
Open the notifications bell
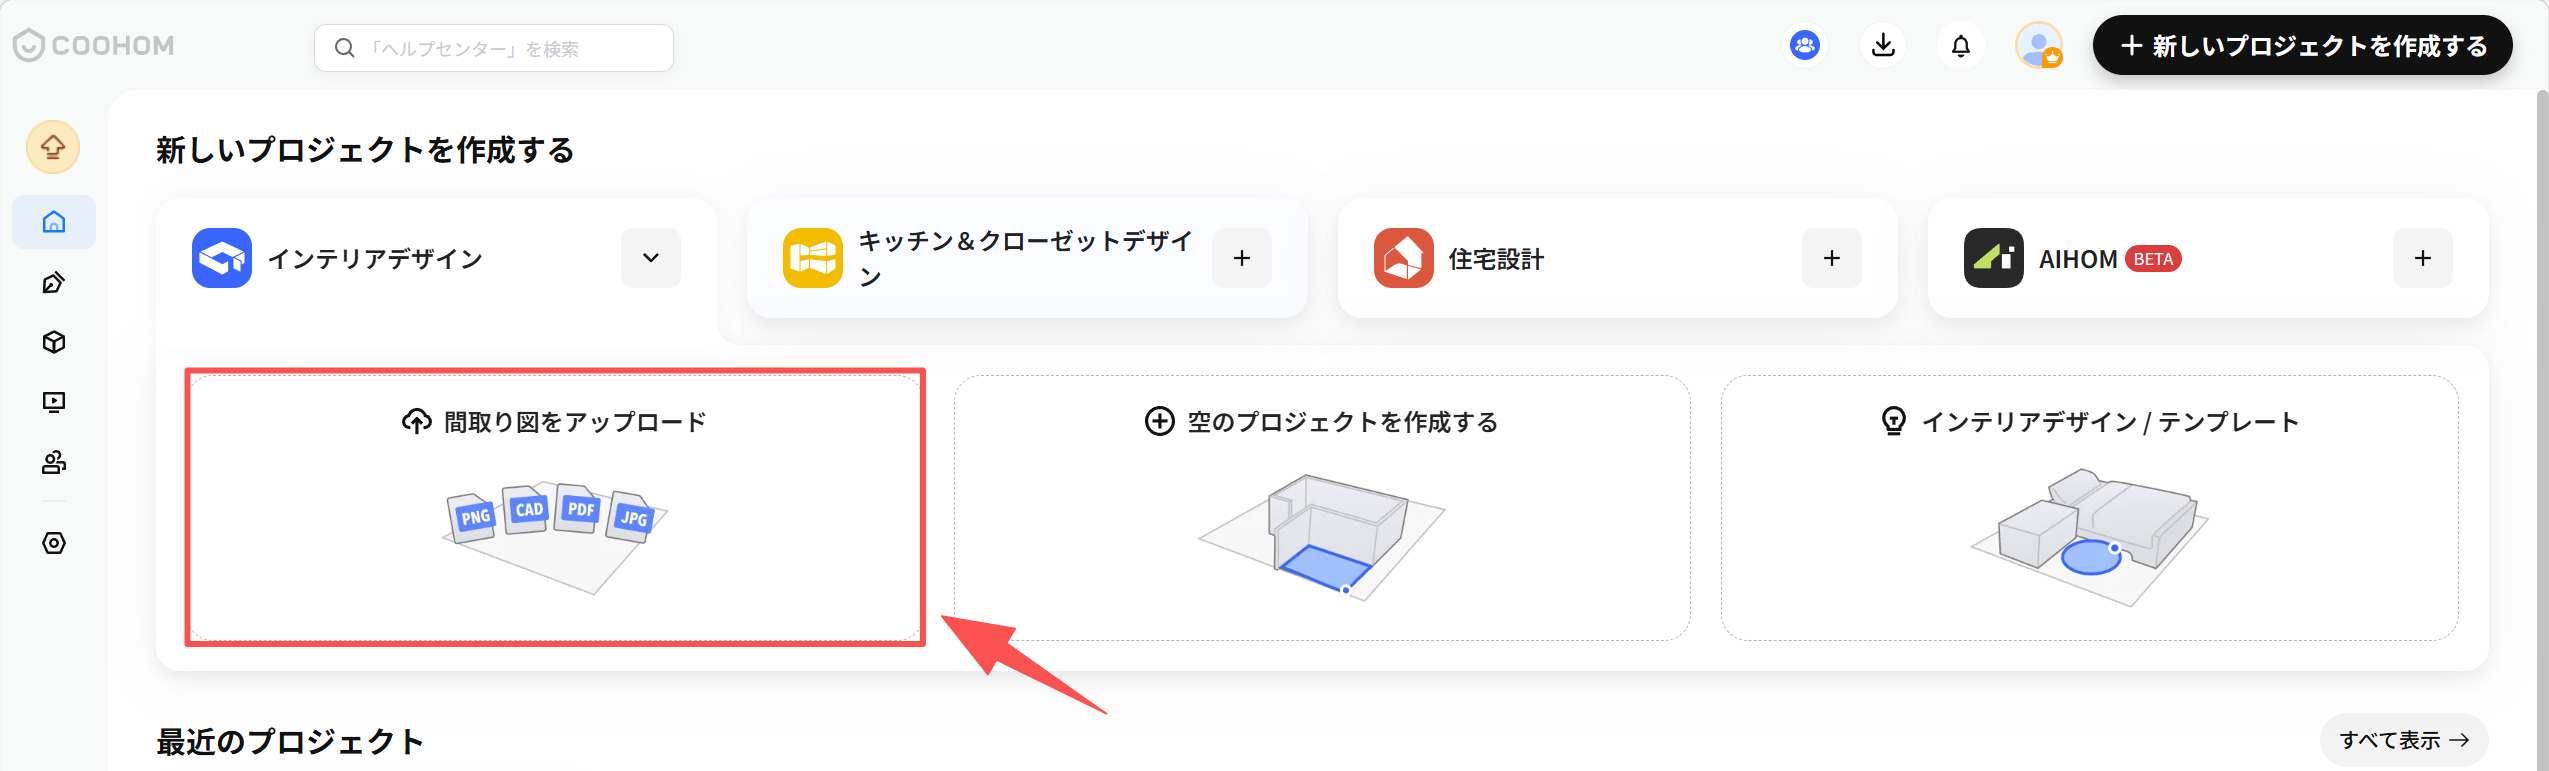1961,46
